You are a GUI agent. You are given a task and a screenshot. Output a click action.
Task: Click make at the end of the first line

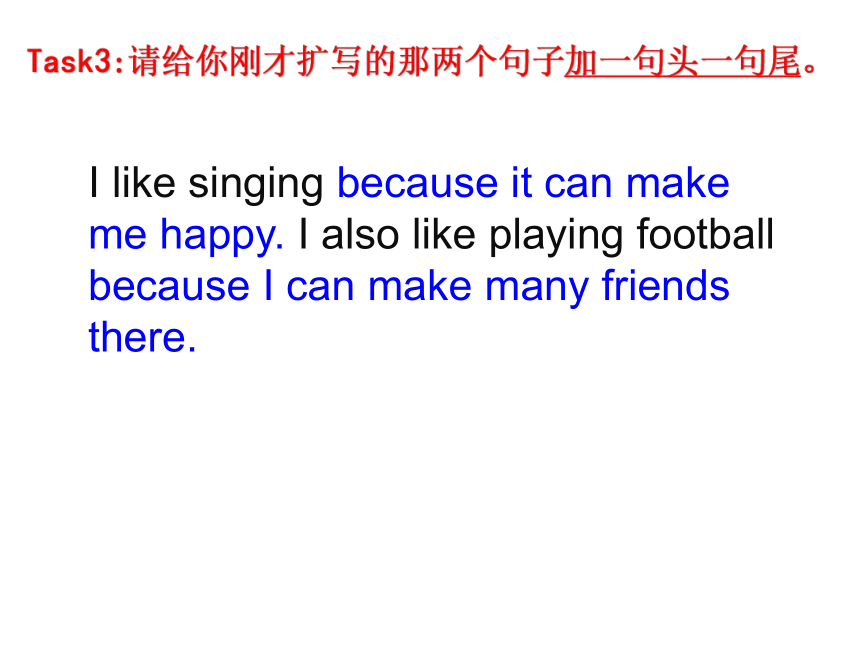tap(677, 183)
